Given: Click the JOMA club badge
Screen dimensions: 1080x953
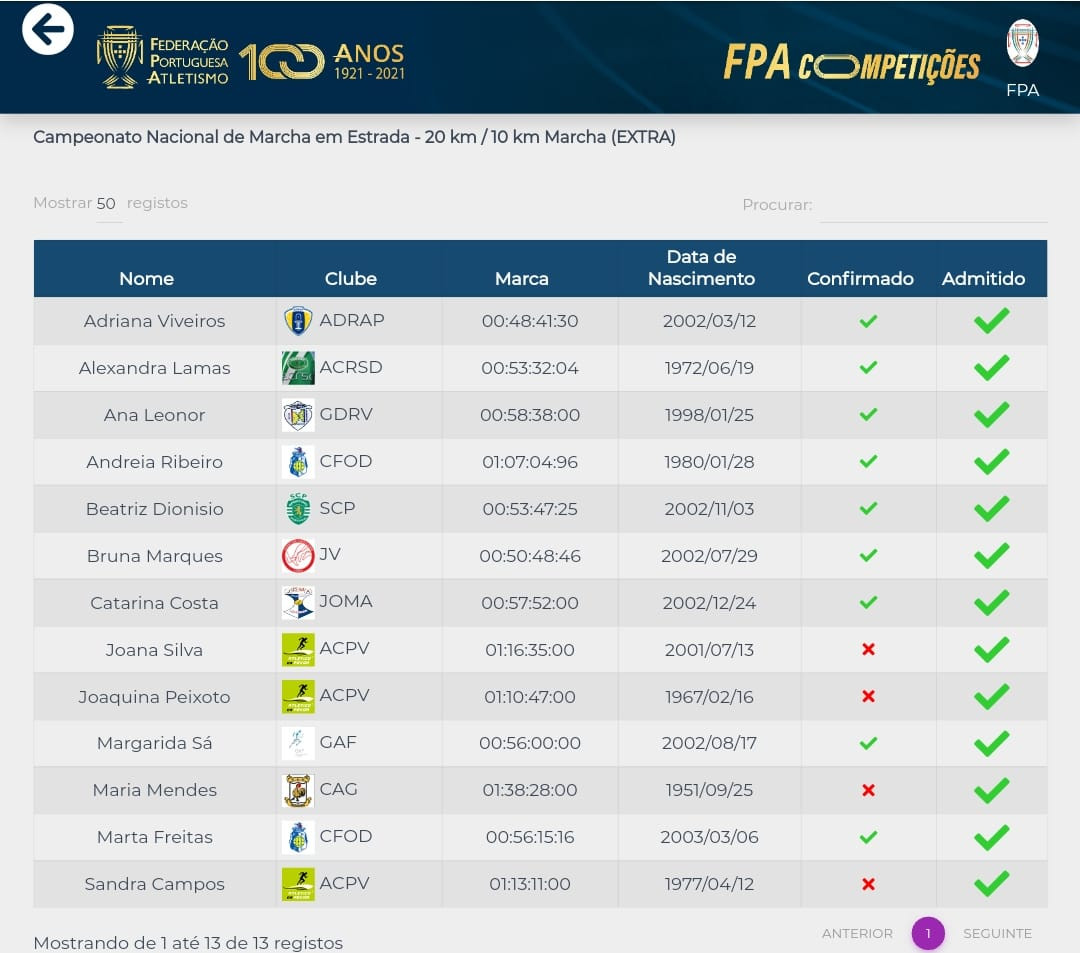Looking at the screenshot, I should click(298, 603).
